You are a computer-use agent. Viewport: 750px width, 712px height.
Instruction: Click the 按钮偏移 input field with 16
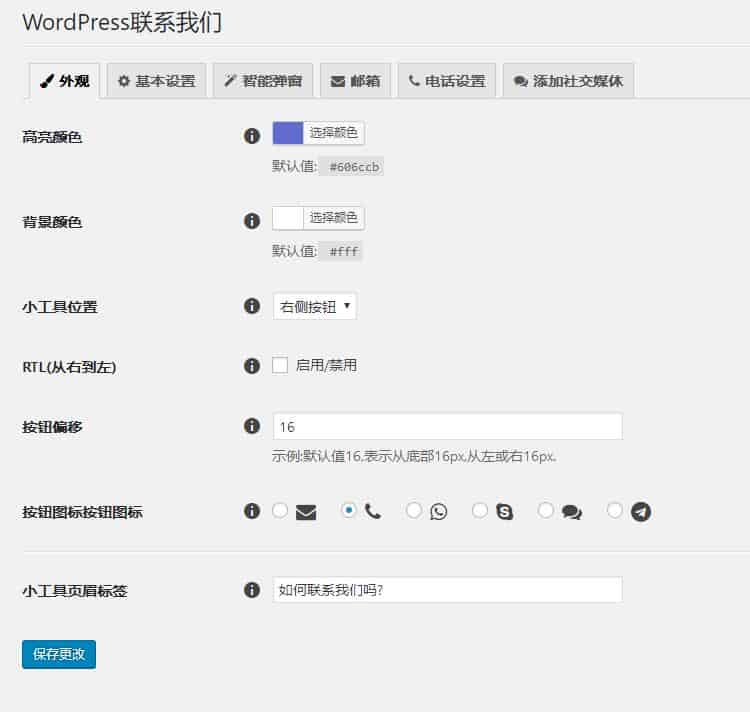pos(448,426)
